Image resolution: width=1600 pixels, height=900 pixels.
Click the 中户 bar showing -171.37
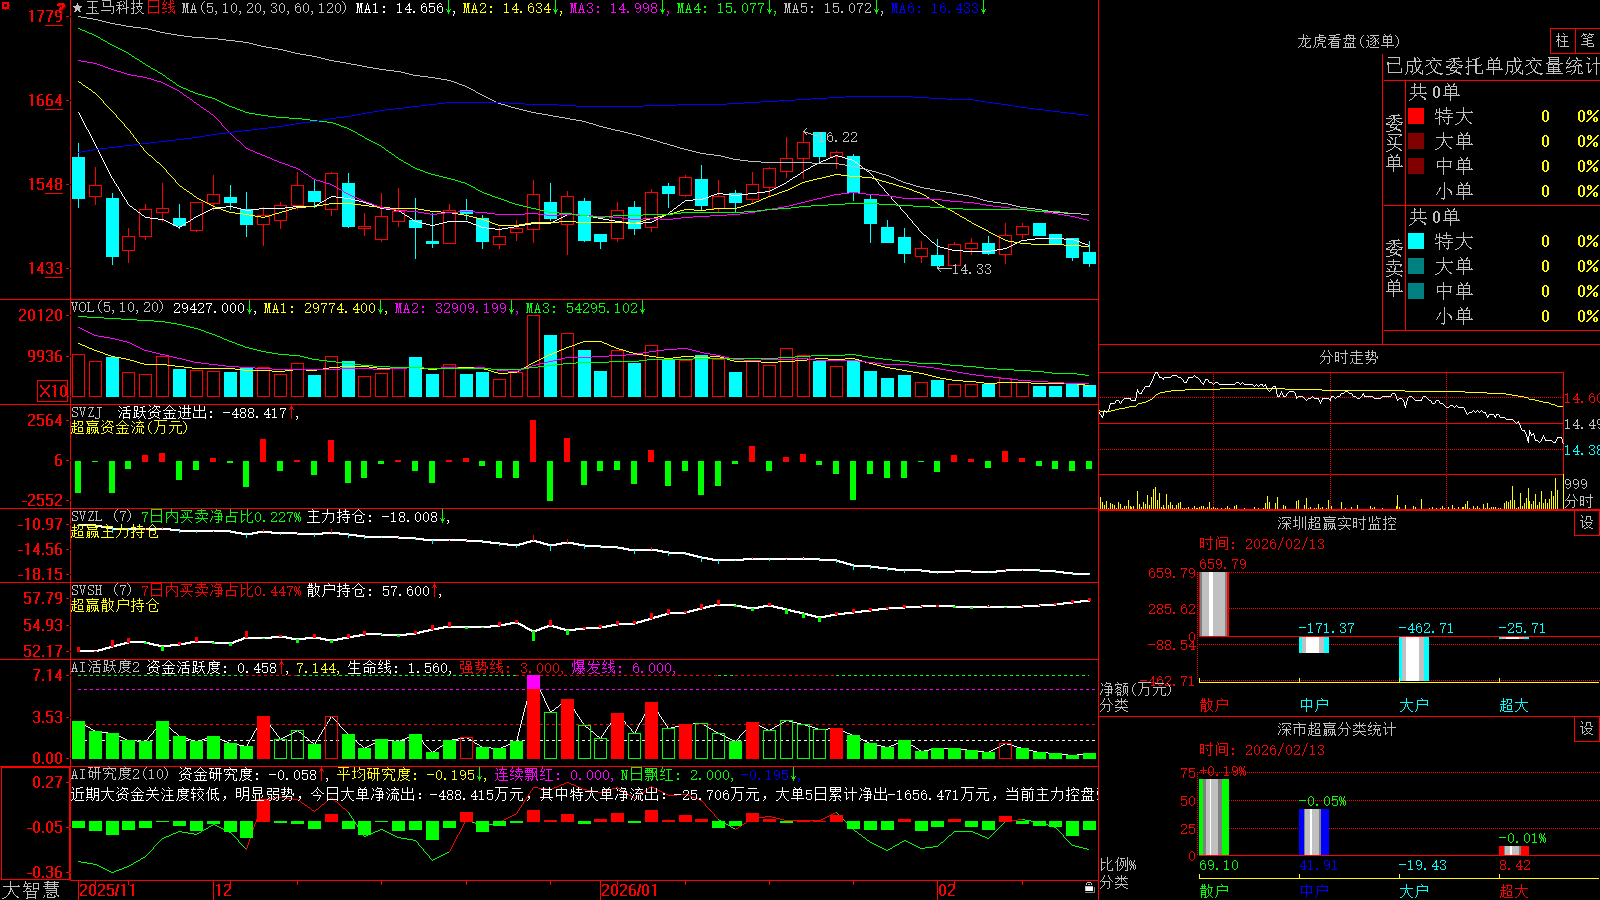(x=1314, y=645)
